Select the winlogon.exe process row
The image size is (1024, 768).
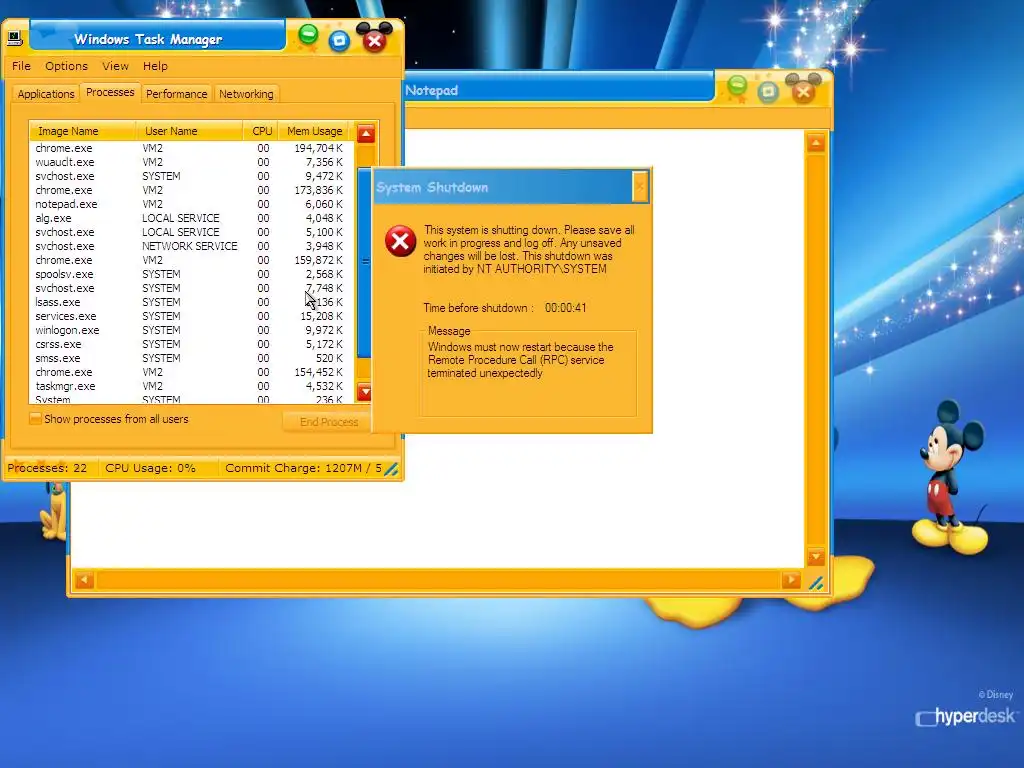tap(191, 330)
